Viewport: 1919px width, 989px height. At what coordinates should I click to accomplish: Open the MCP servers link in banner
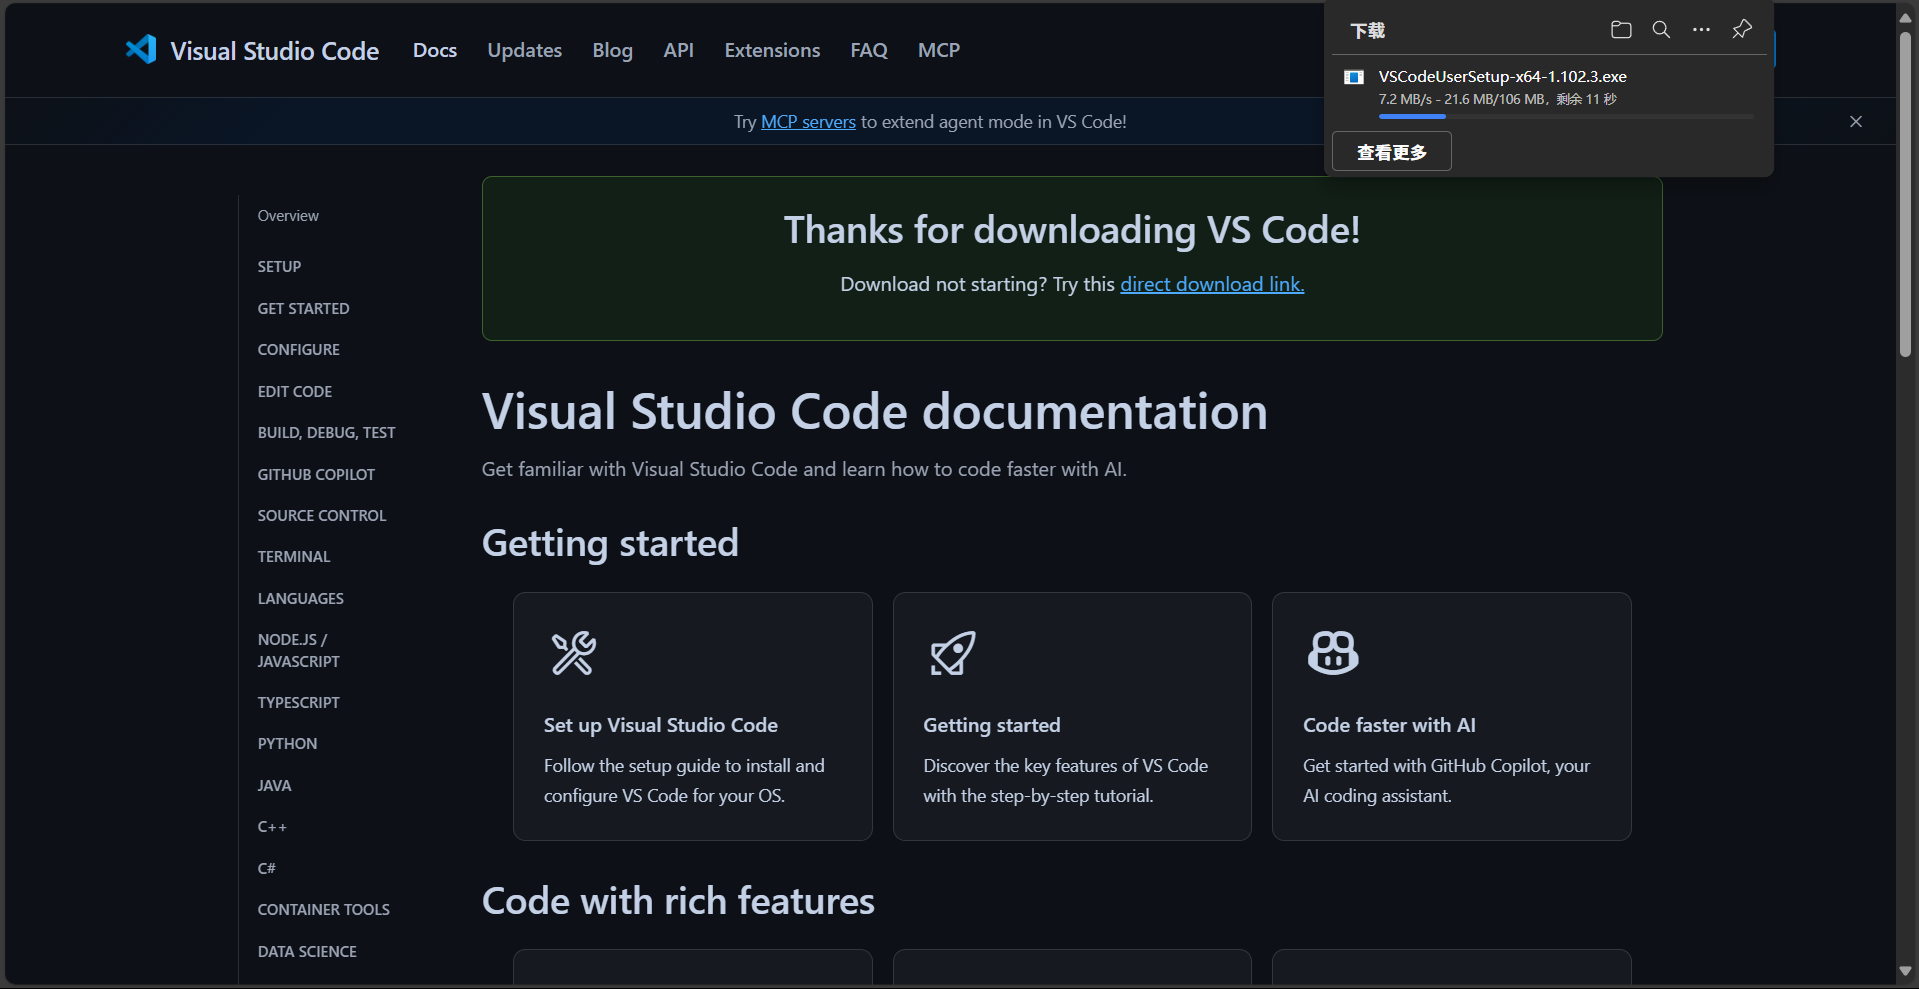(x=808, y=122)
